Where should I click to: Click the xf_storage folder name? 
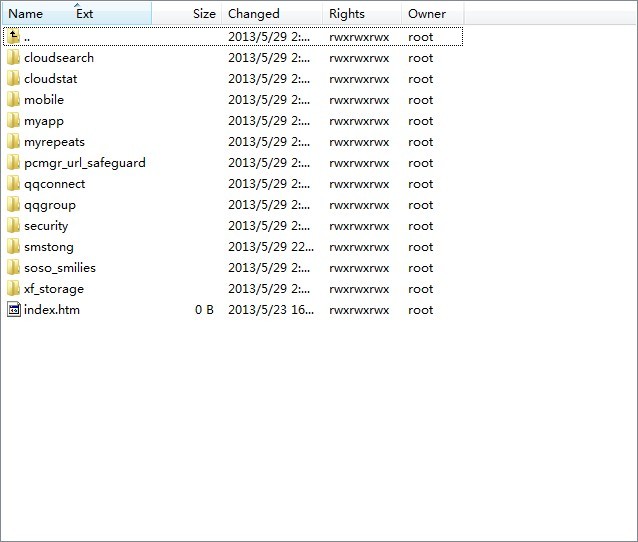coord(54,289)
